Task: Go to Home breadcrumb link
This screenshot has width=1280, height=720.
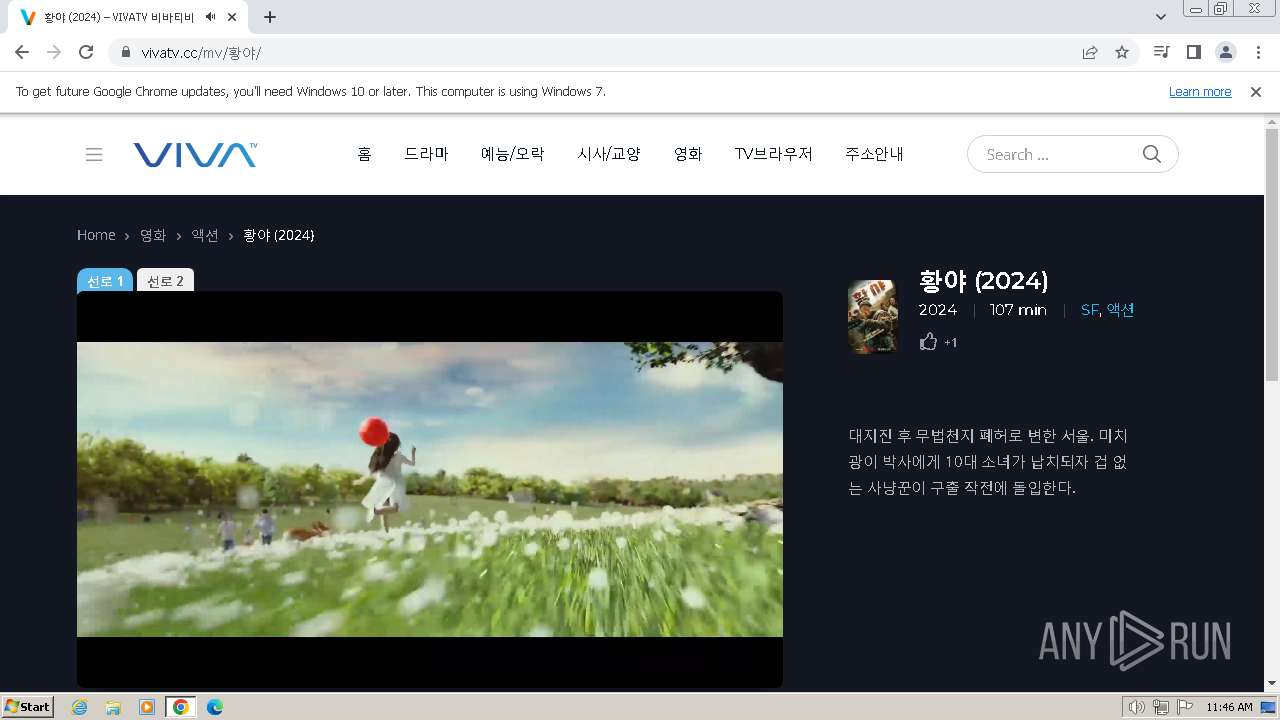Action: pos(96,235)
